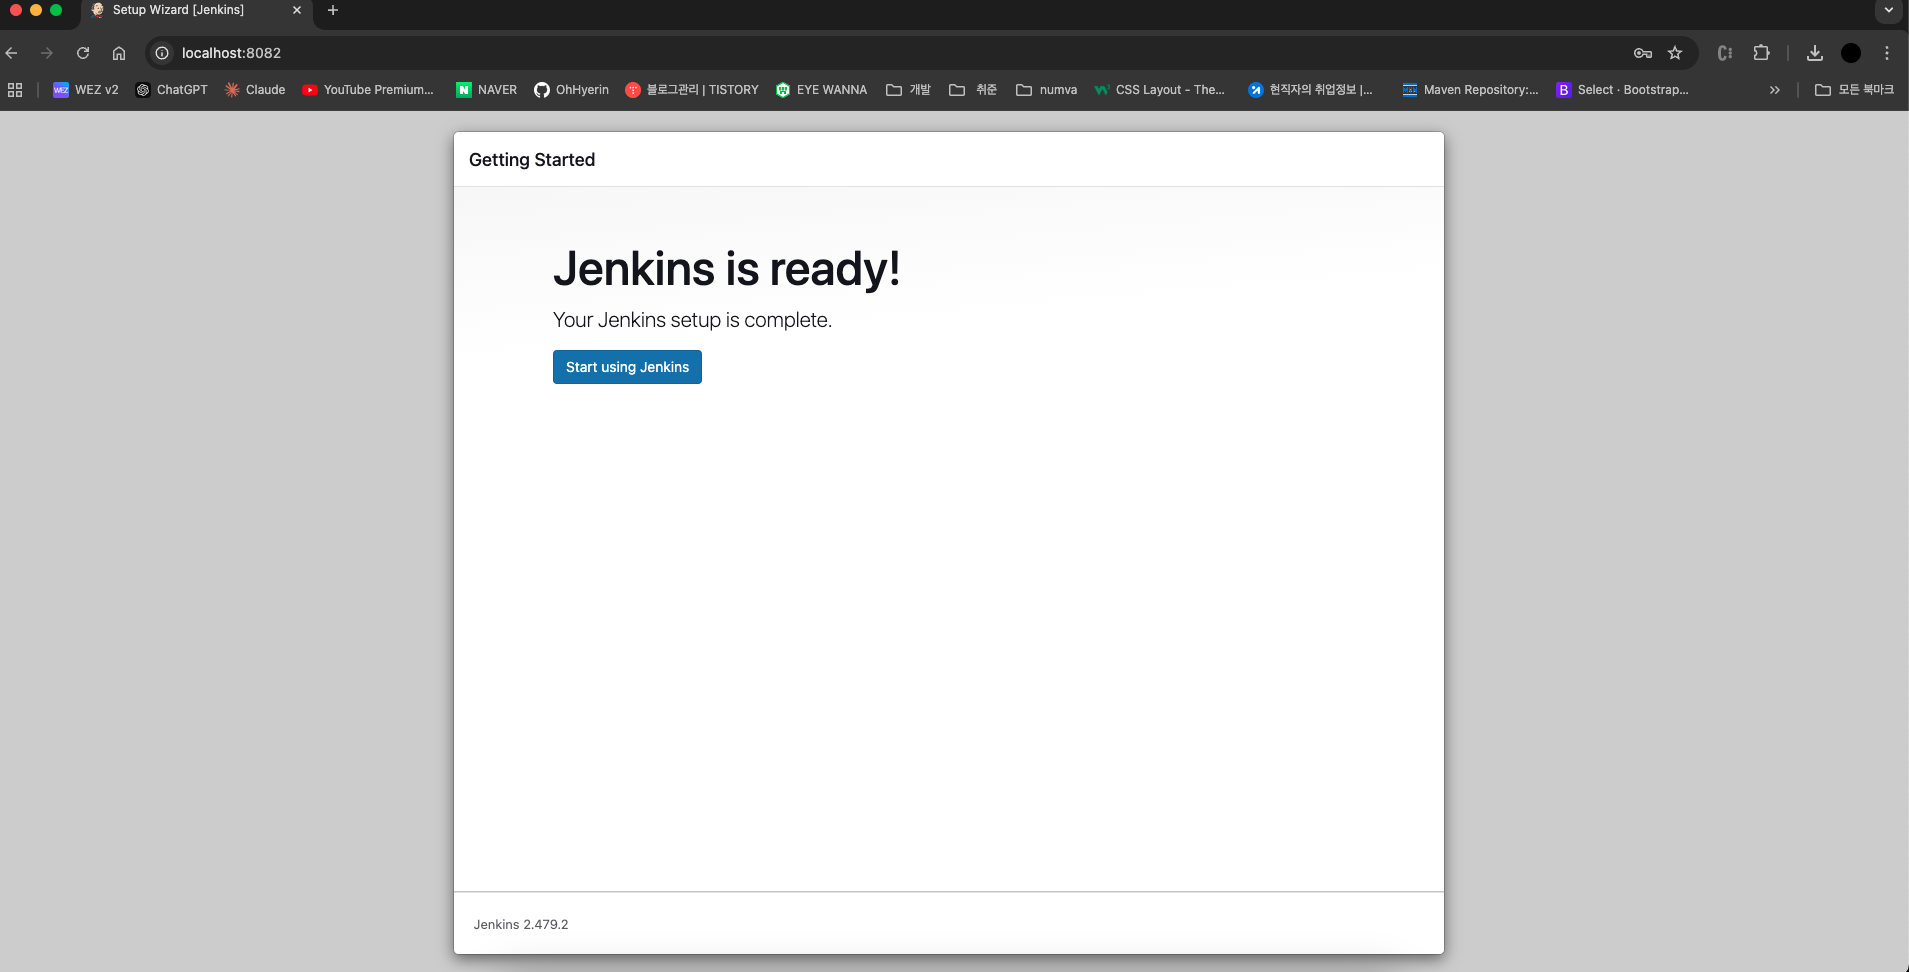The width and height of the screenshot is (1909, 972).
Task: Close the Setup Wizard [Jenkins] tab
Action: (x=297, y=10)
